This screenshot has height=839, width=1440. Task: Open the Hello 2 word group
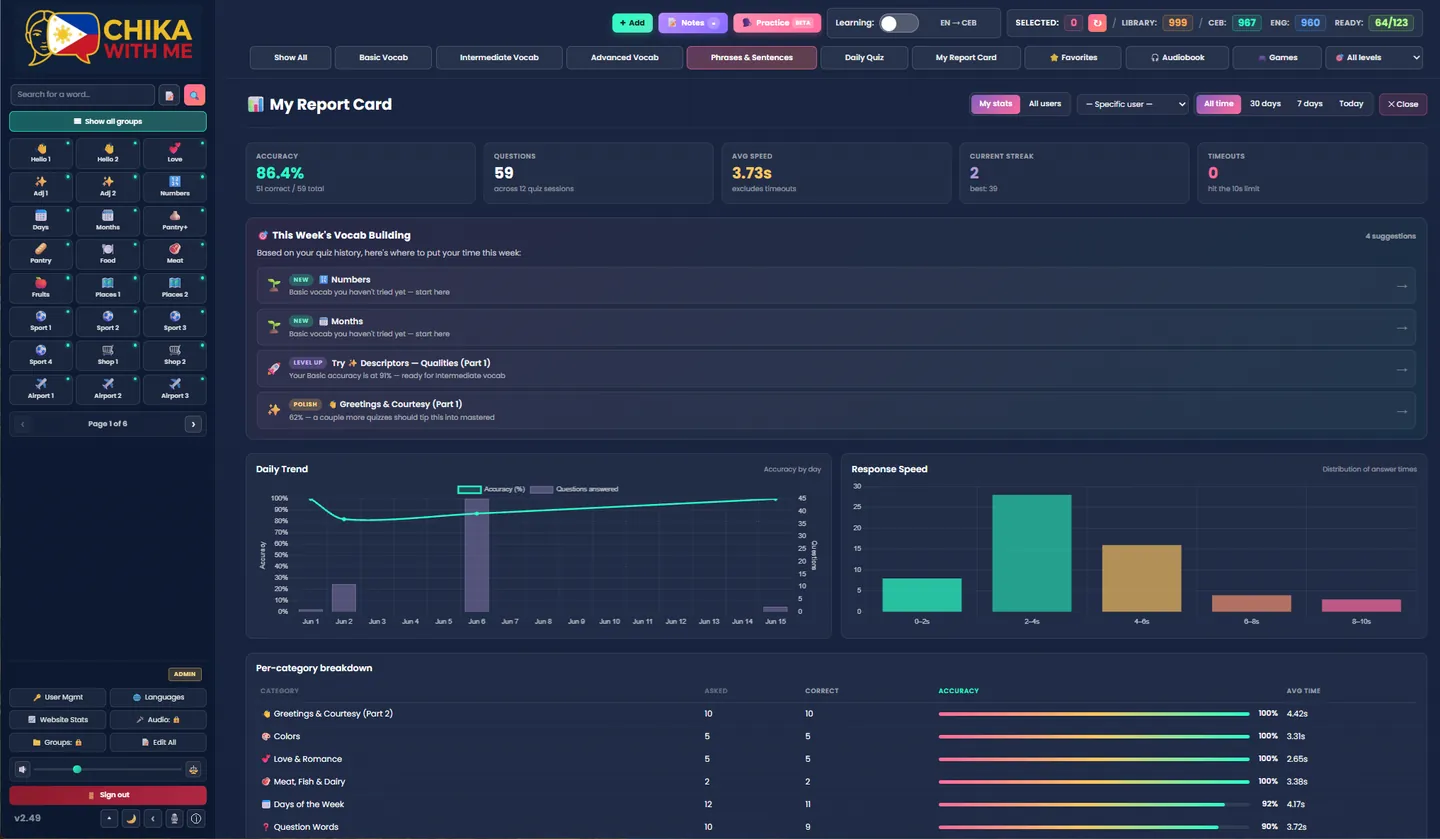(108, 153)
